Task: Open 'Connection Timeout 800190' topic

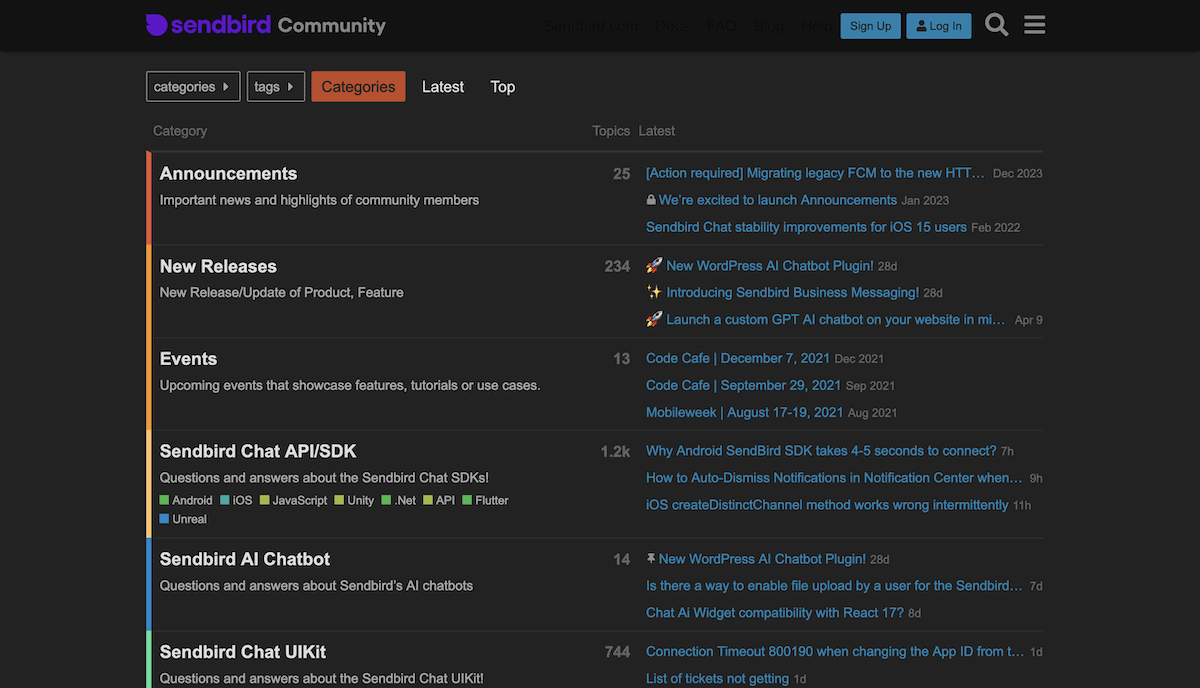Action: pos(835,652)
